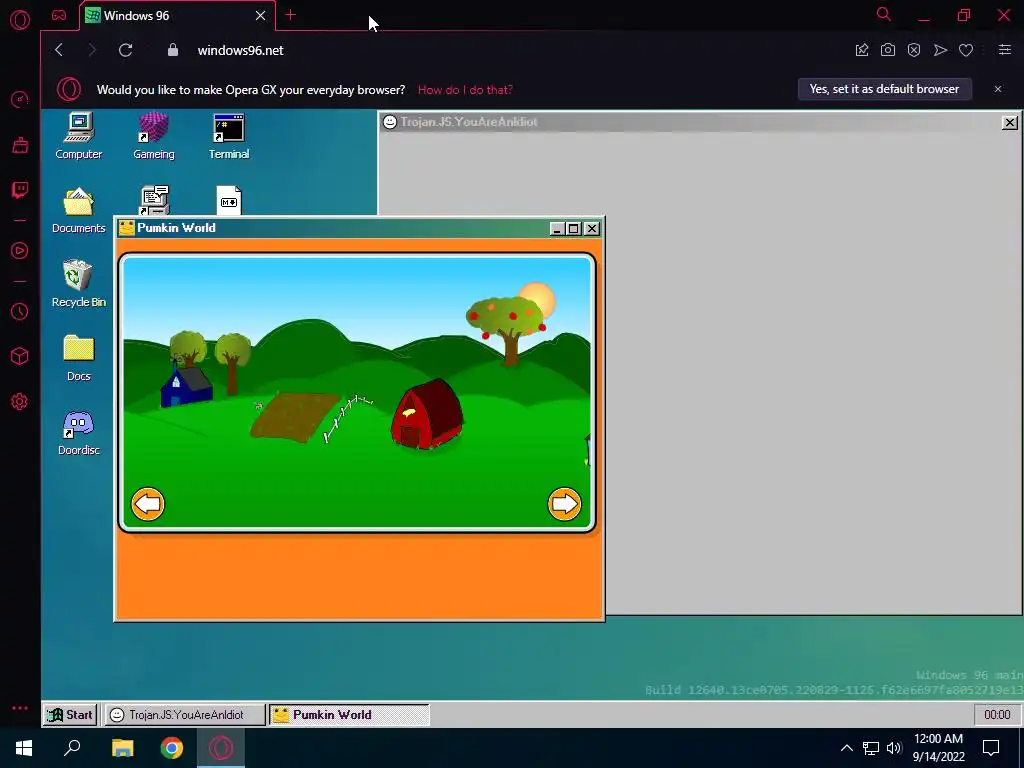Open the Recycle Bin icon
This screenshot has height=768, width=1024.
[78, 283]
